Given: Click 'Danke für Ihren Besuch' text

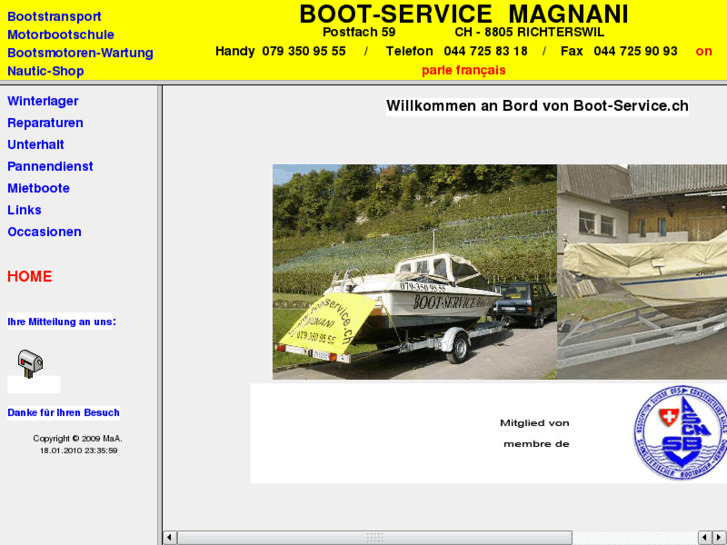Looking at the screenshot, I should click(64, 413).
